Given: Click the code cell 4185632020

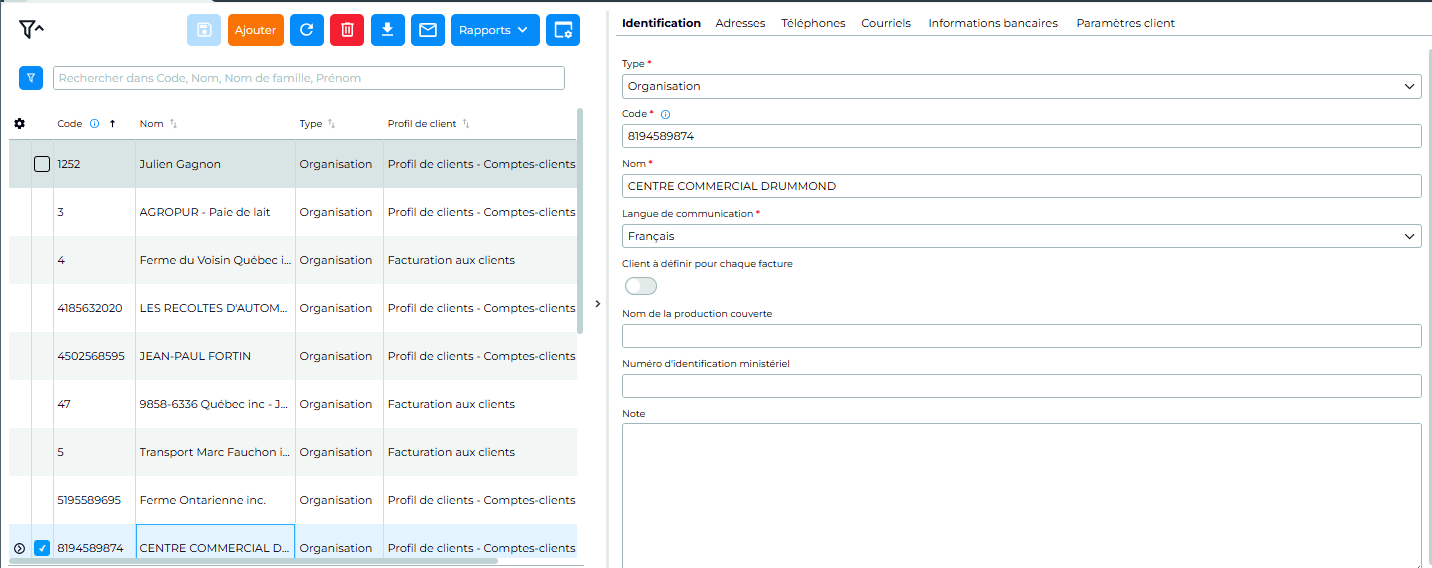Looking at the screenshot, I should click(94, 308).
